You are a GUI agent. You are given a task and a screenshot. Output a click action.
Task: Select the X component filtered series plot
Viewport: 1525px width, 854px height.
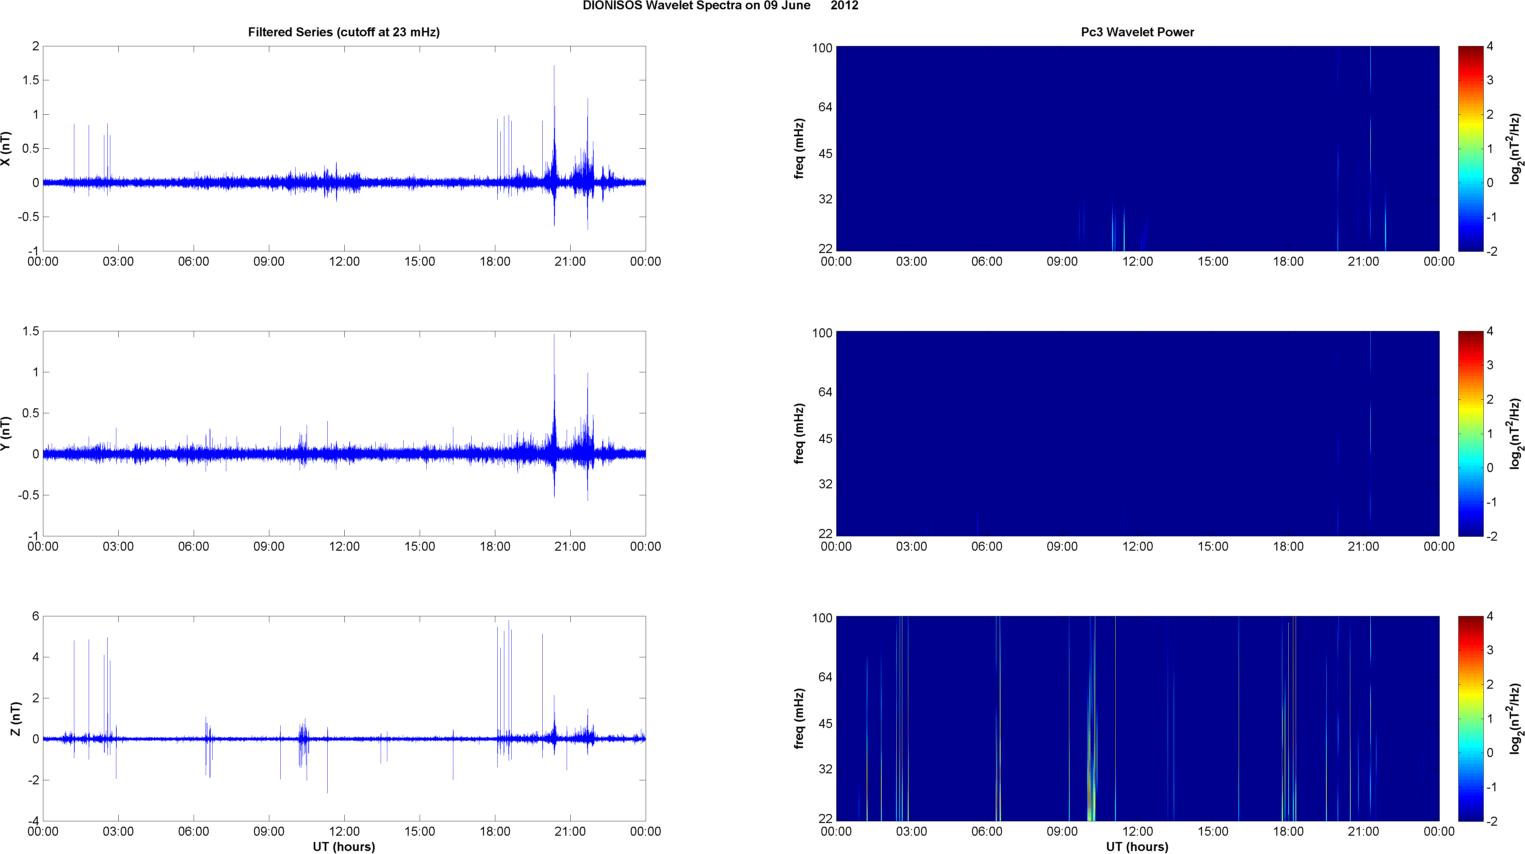tap(344, 148)
